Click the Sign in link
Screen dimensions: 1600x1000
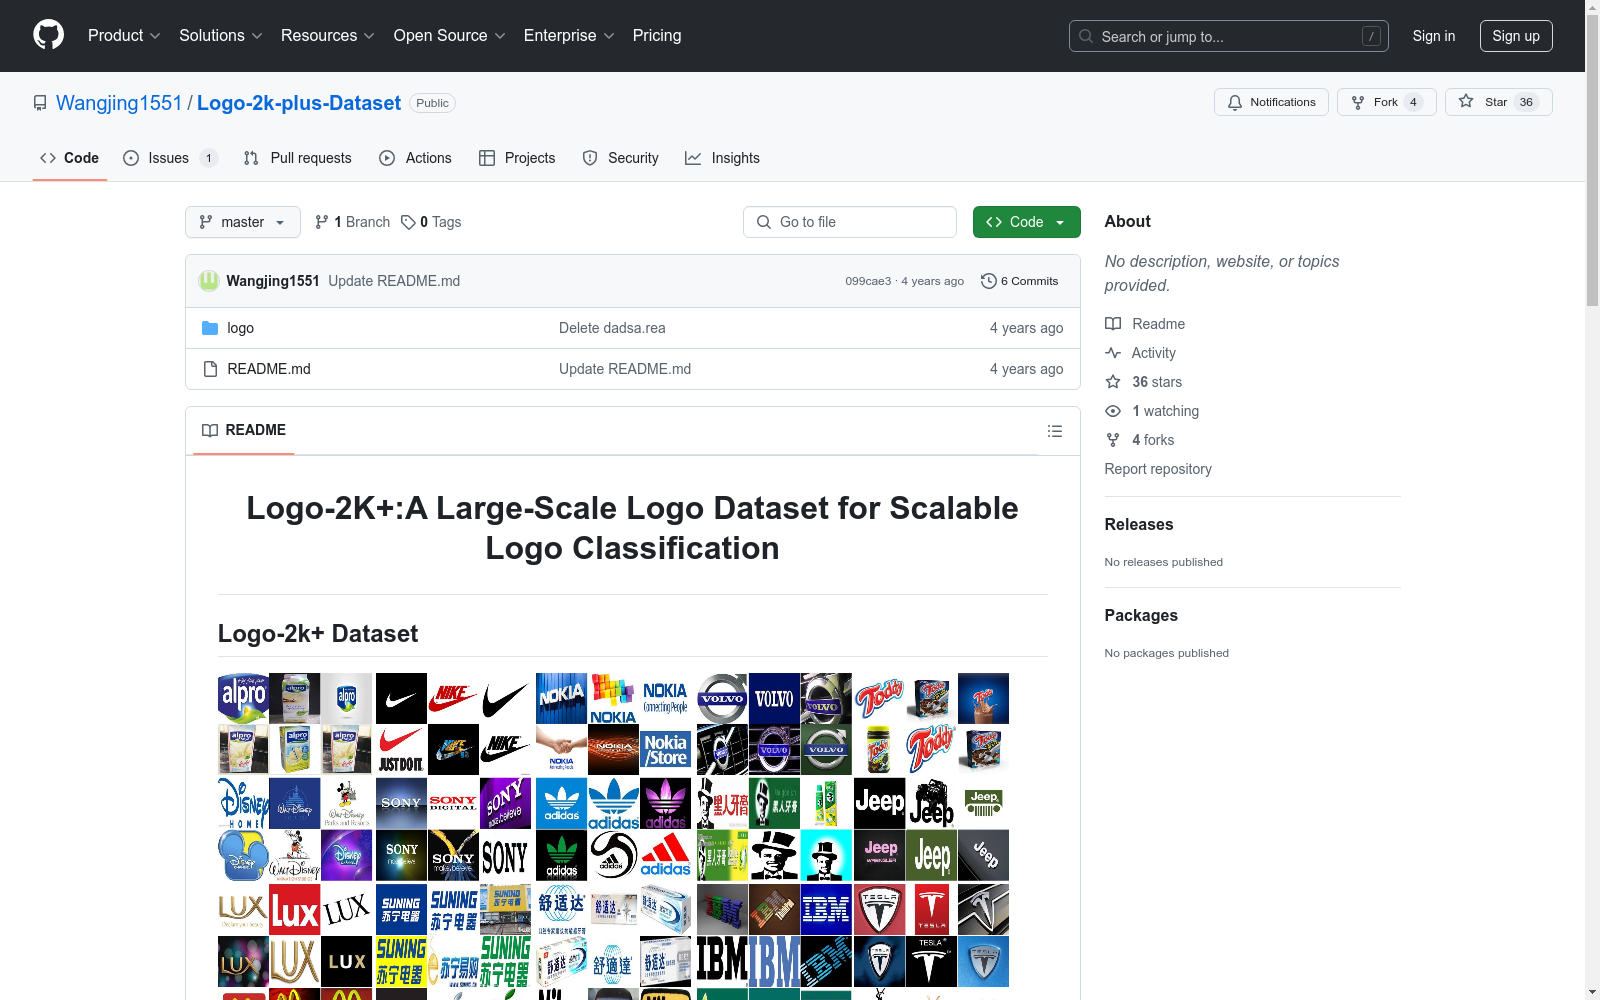tap(1434, 36)
